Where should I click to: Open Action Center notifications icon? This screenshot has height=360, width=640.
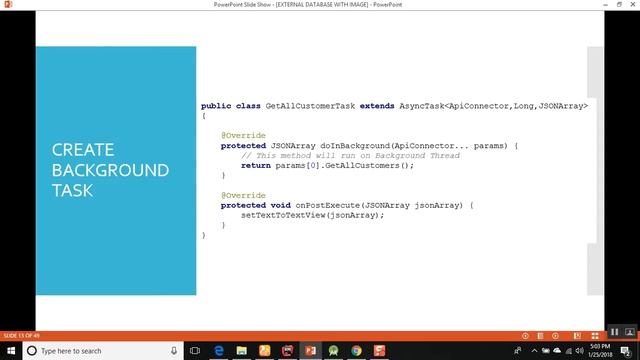pyautogui.click(x=625, y=351)
